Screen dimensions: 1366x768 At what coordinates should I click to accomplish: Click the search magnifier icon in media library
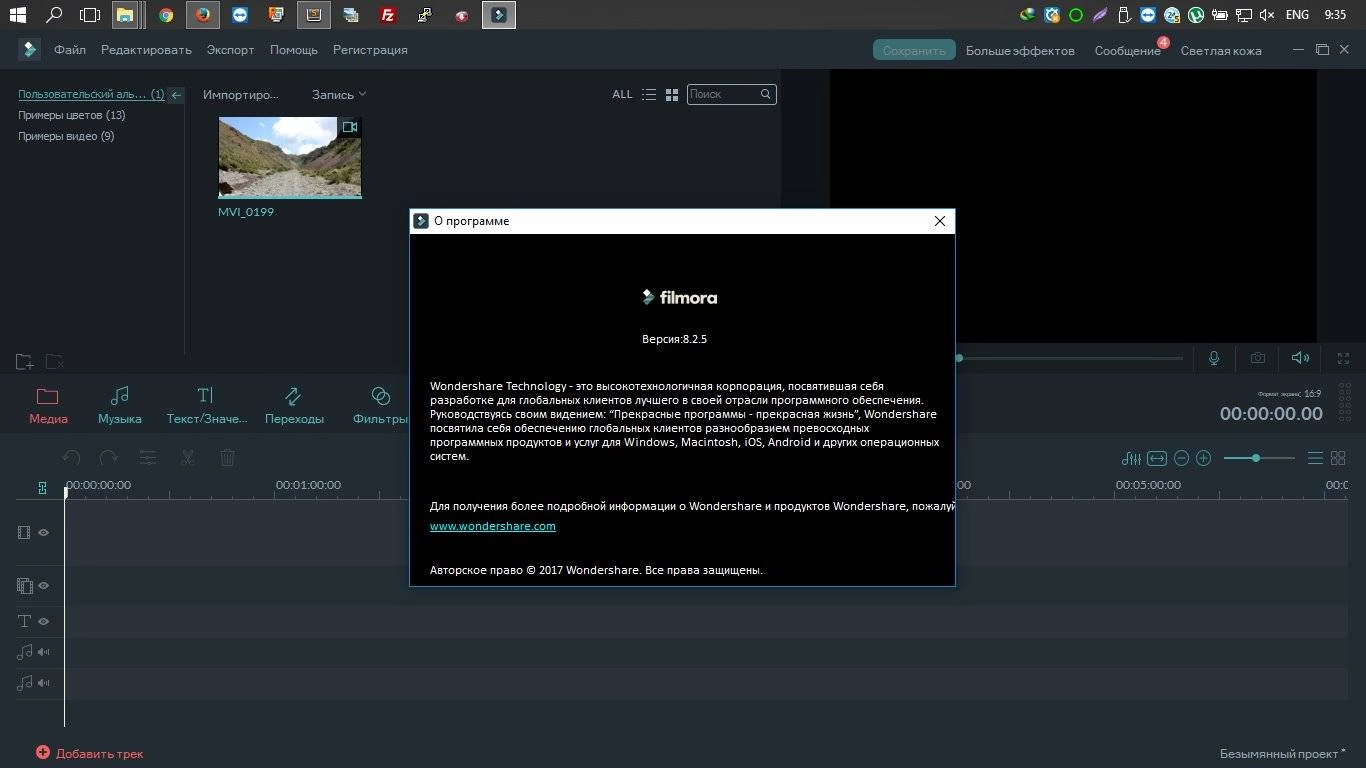tap(766, 94)
